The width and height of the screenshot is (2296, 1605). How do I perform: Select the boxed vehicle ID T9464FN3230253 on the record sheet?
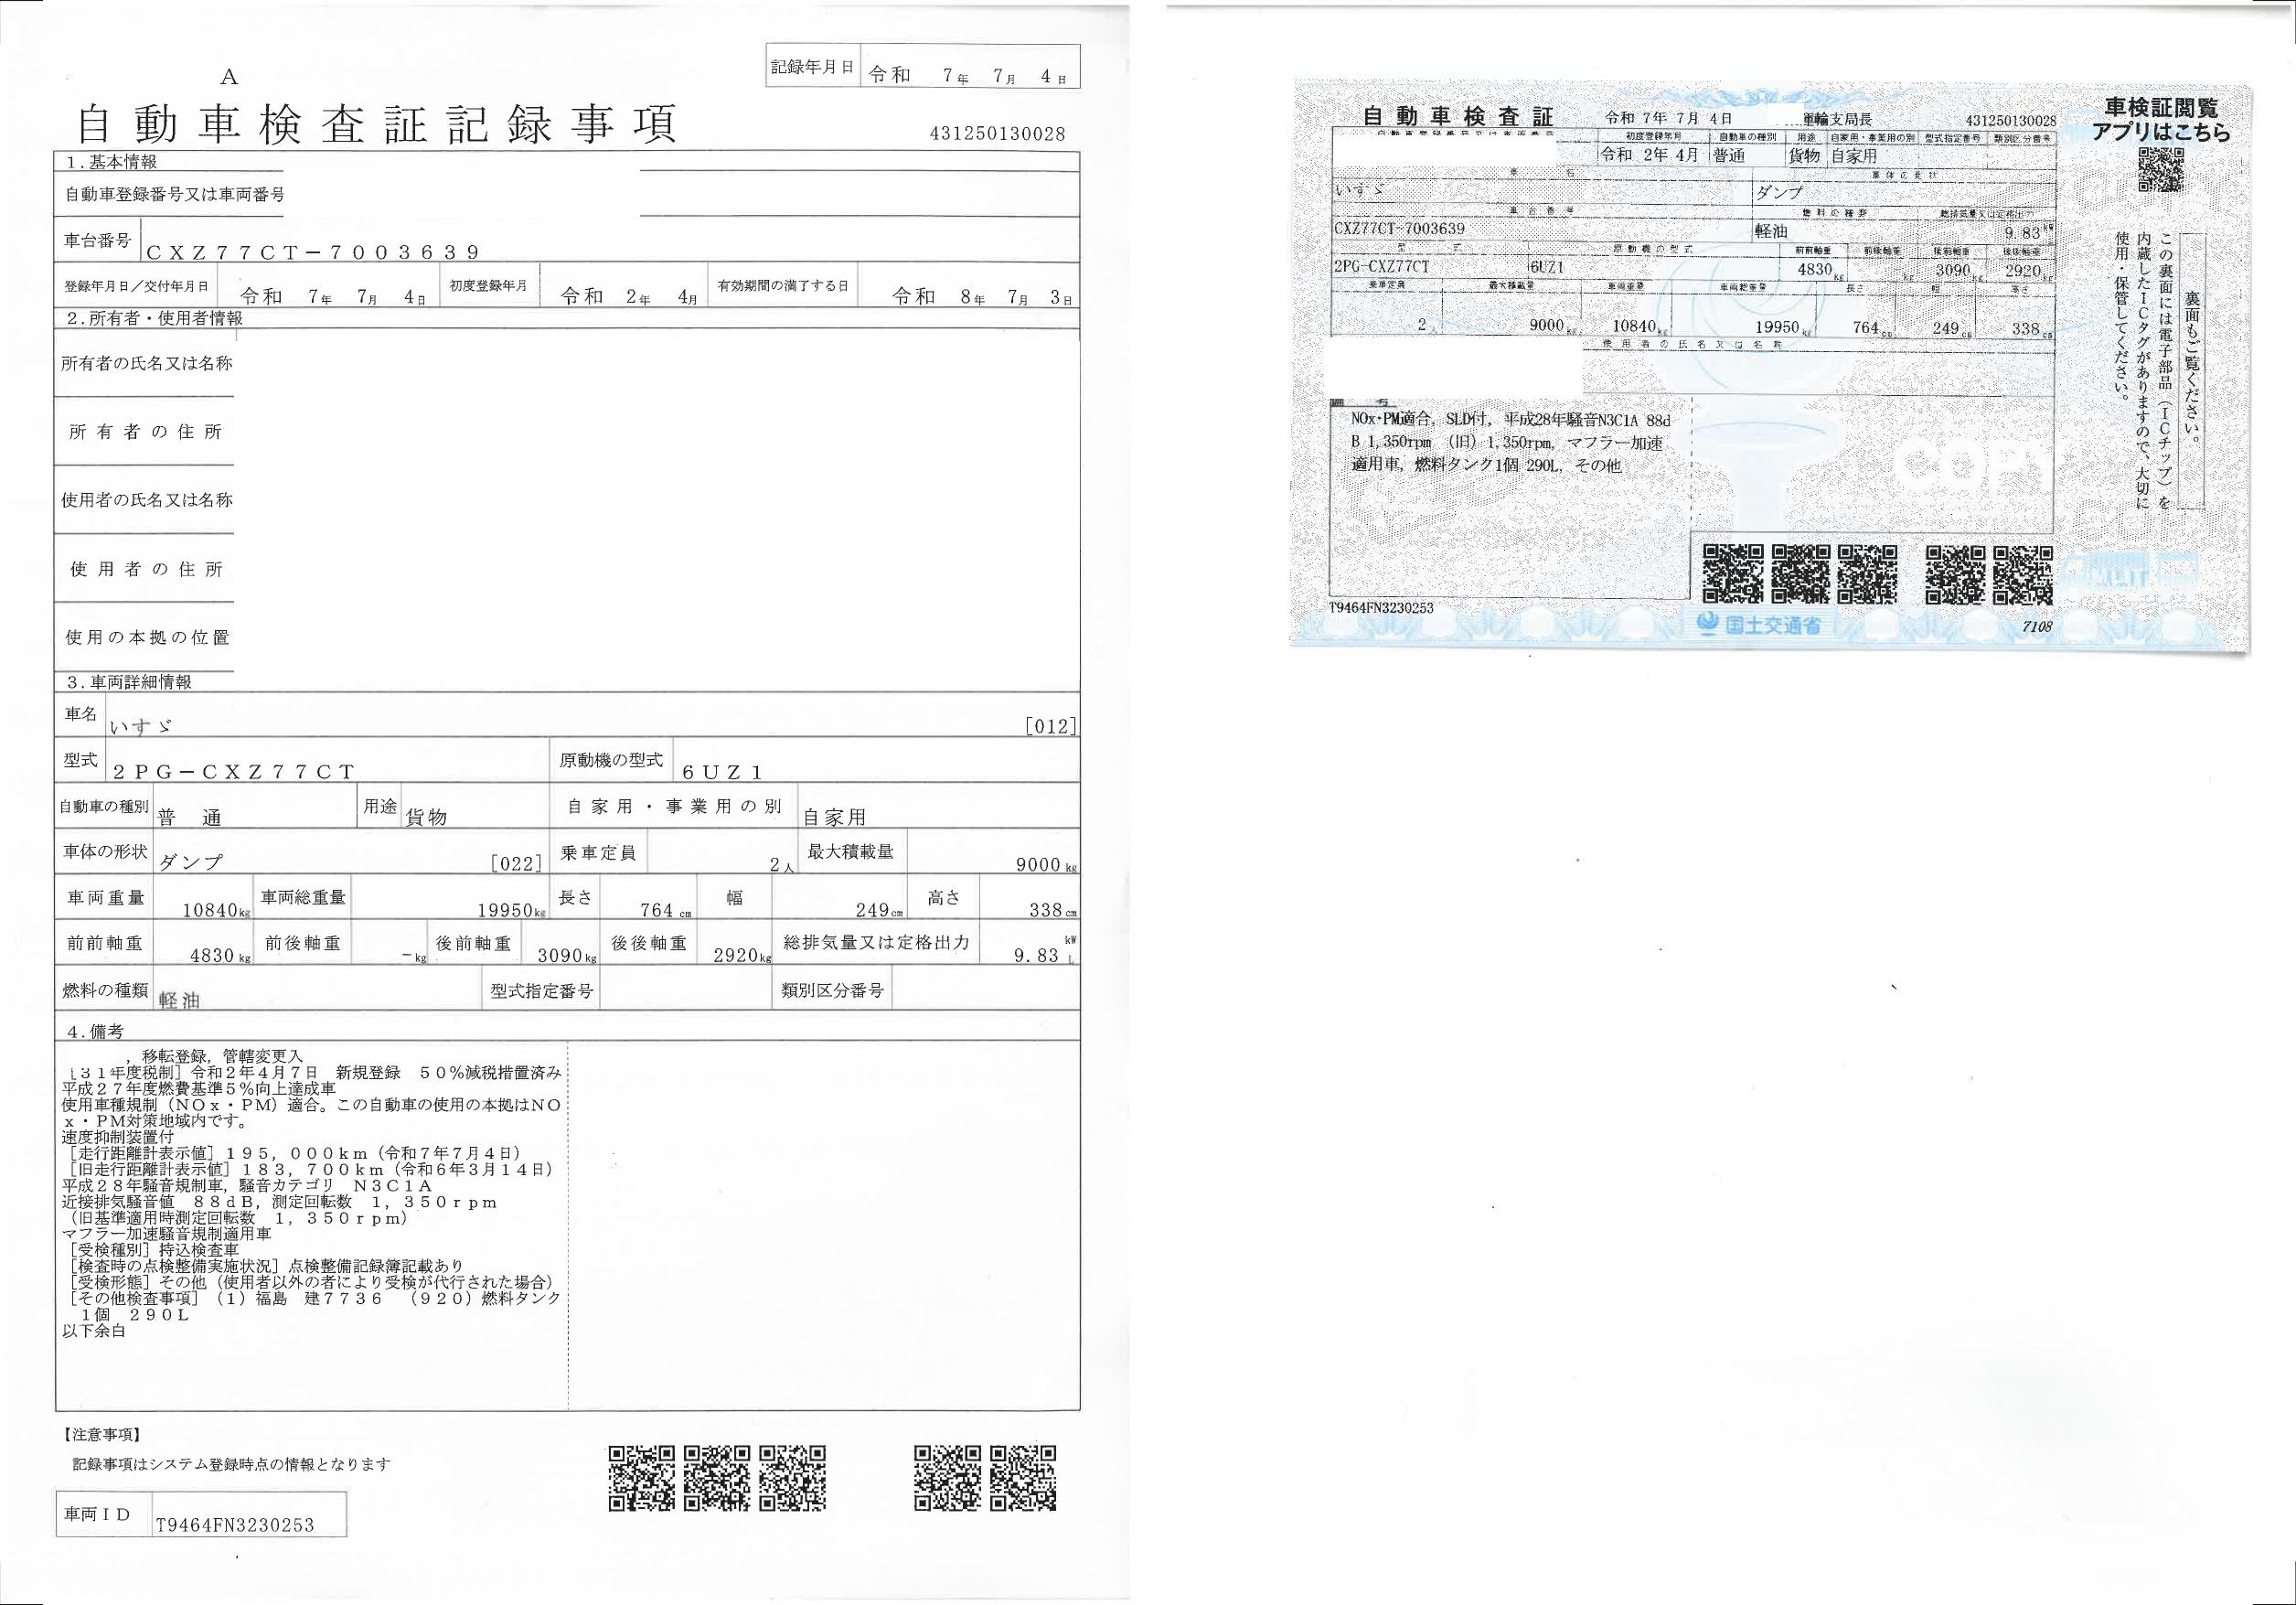pyautogui.click(x=235, y=1525)
